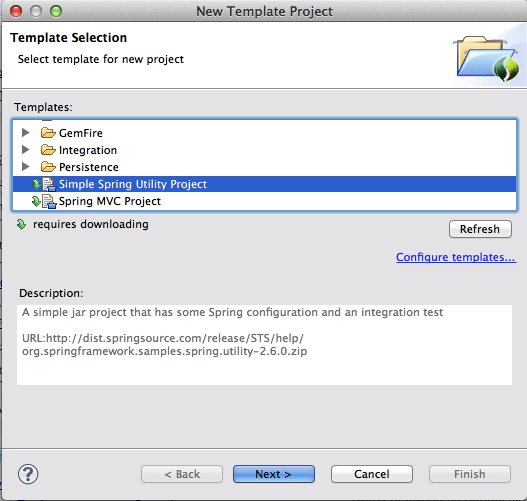Expand the Persistence tree node
The width and height of the screenshot is (527, 501).
(26, 166)
